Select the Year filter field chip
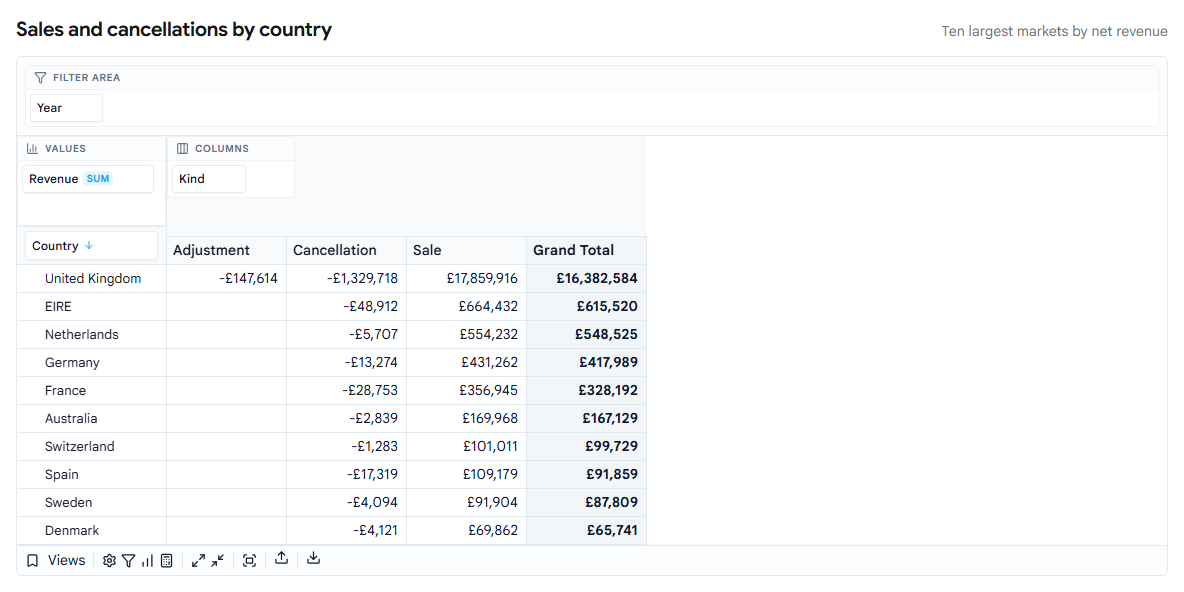 point(66,108)
